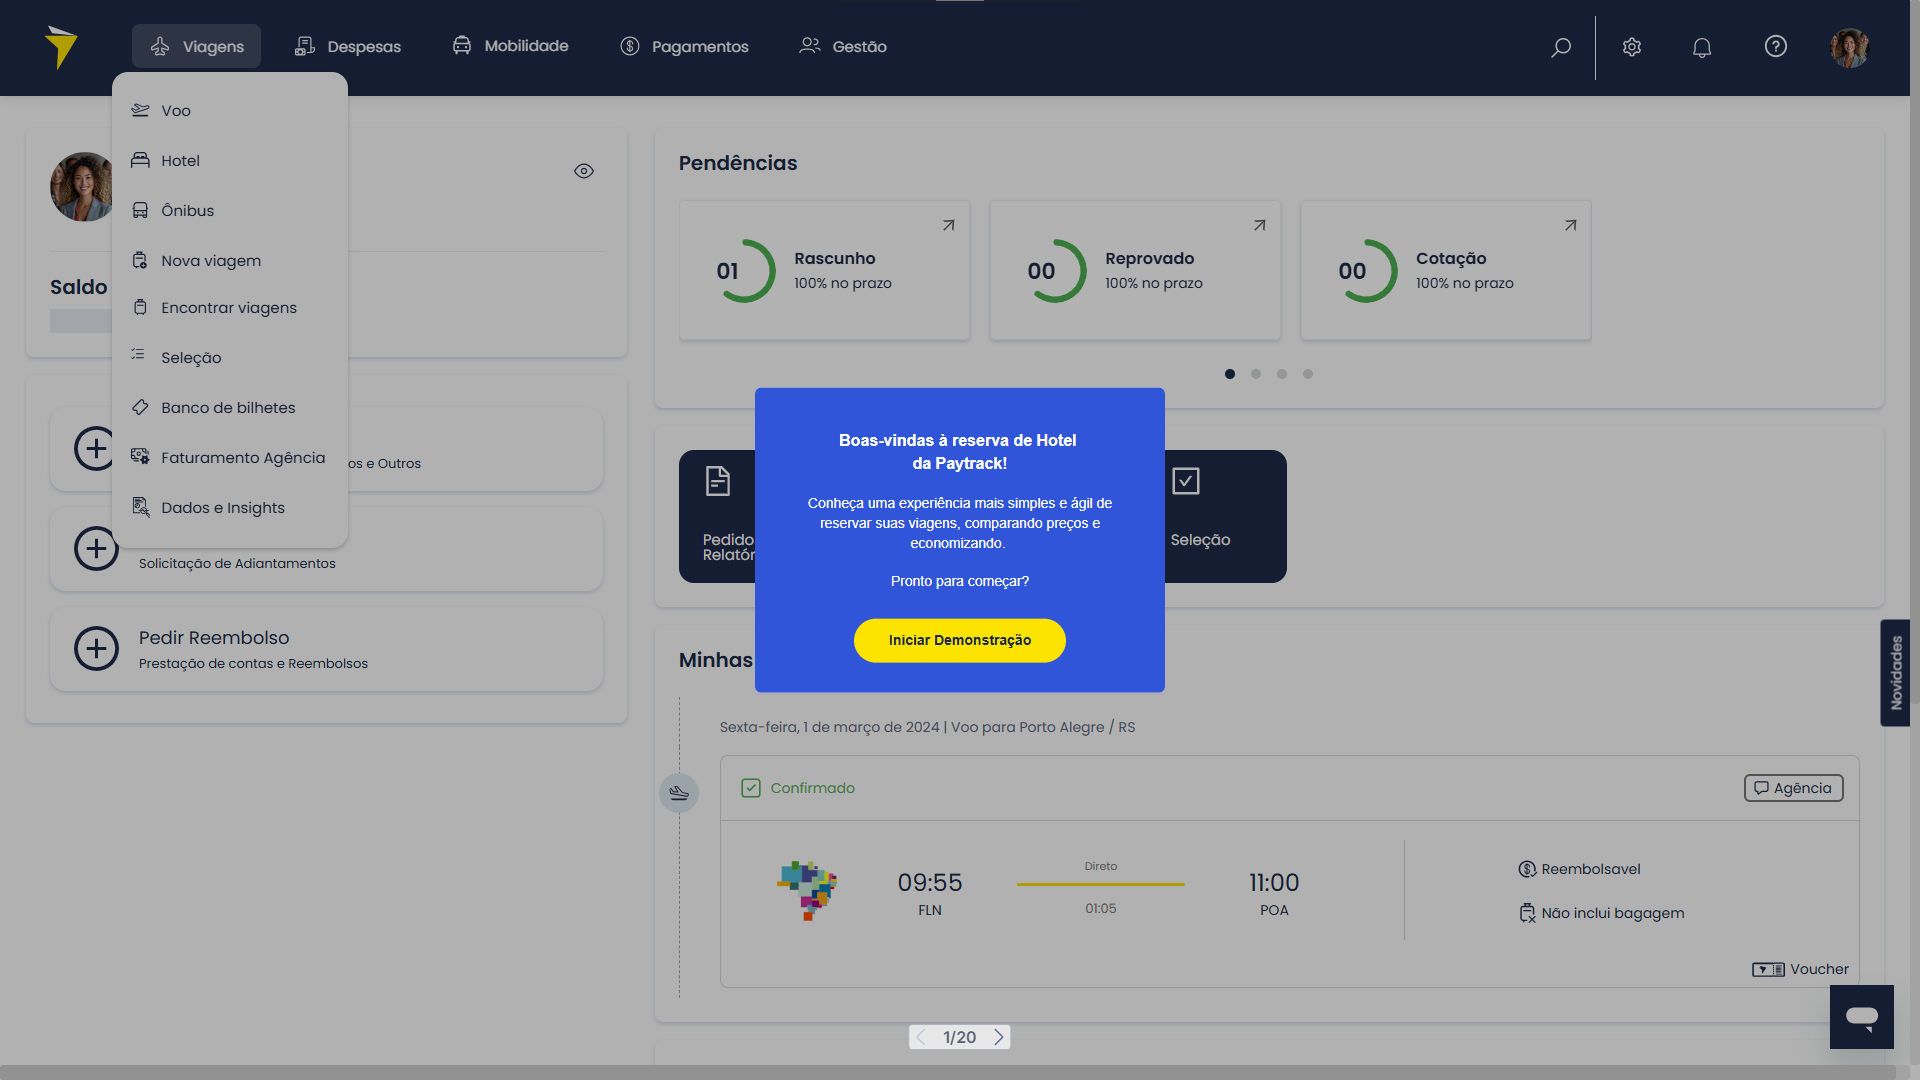
Task: Go to next trip page arrow
Action: click(998, 1037)
